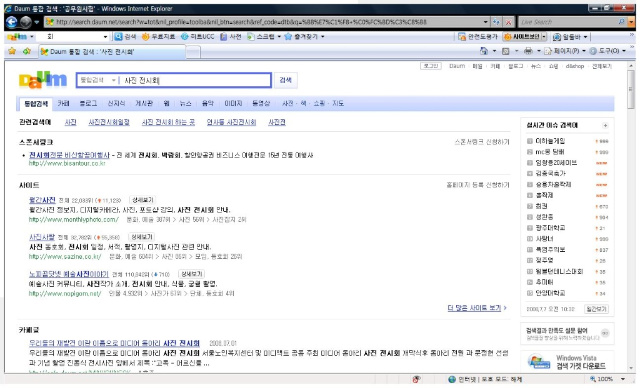Click the Daum toolbar 검색 button
640x388 pixels.
tap(125, 37)
